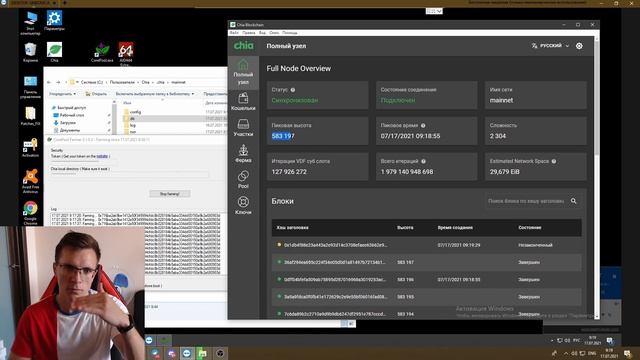Image resolution: width=640 pixels, height=360 pixels.
Task: Select the db folder in Explorer
Action: [x=132, y=118]
